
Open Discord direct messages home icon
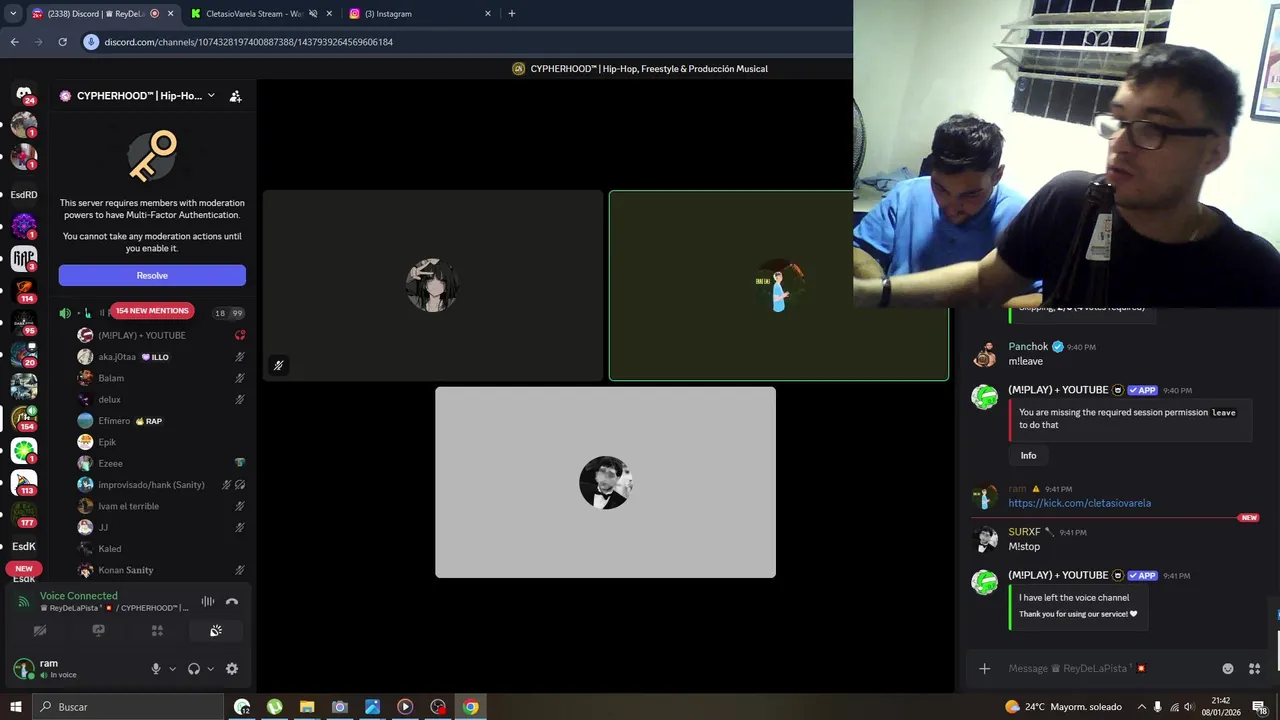pyautogui.click(x=24, y=93)
